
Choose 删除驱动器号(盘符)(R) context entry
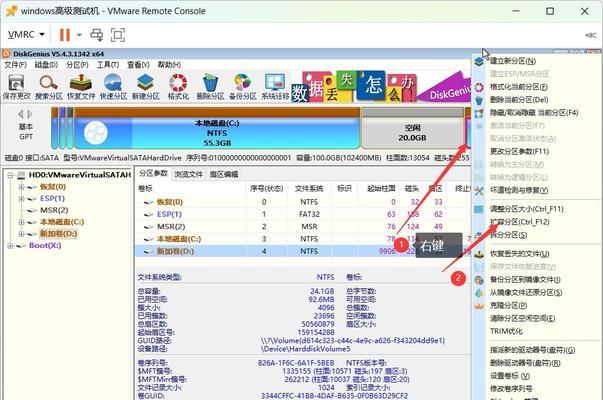click(525, 363)
